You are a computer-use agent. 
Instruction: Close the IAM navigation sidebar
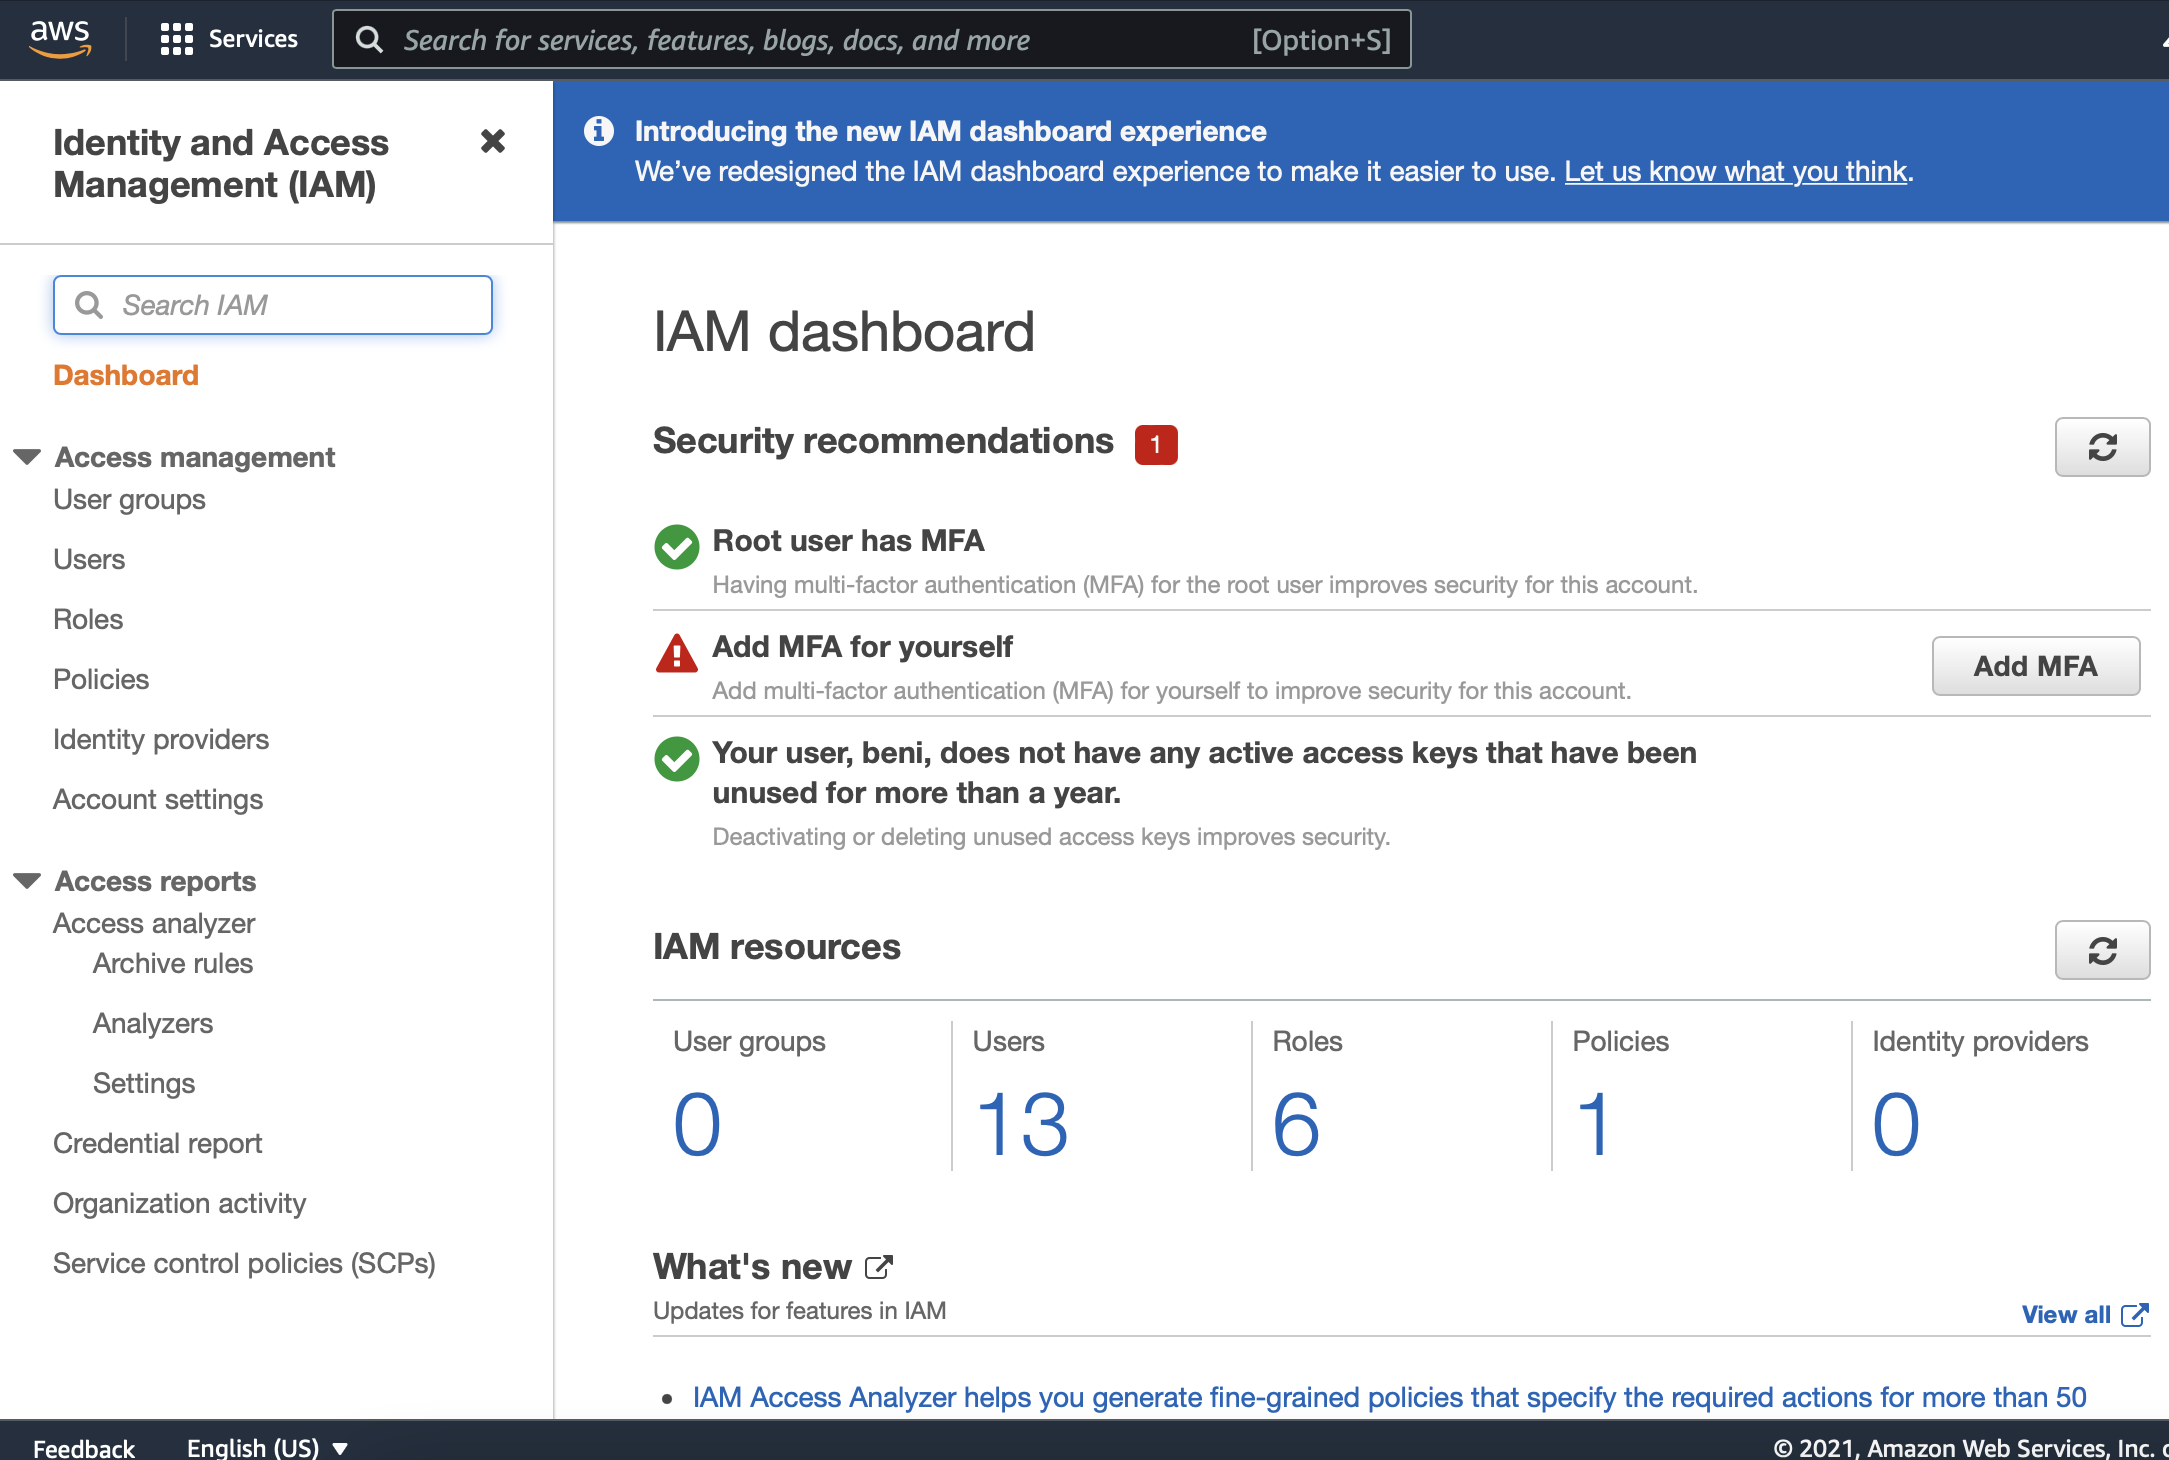493,141
